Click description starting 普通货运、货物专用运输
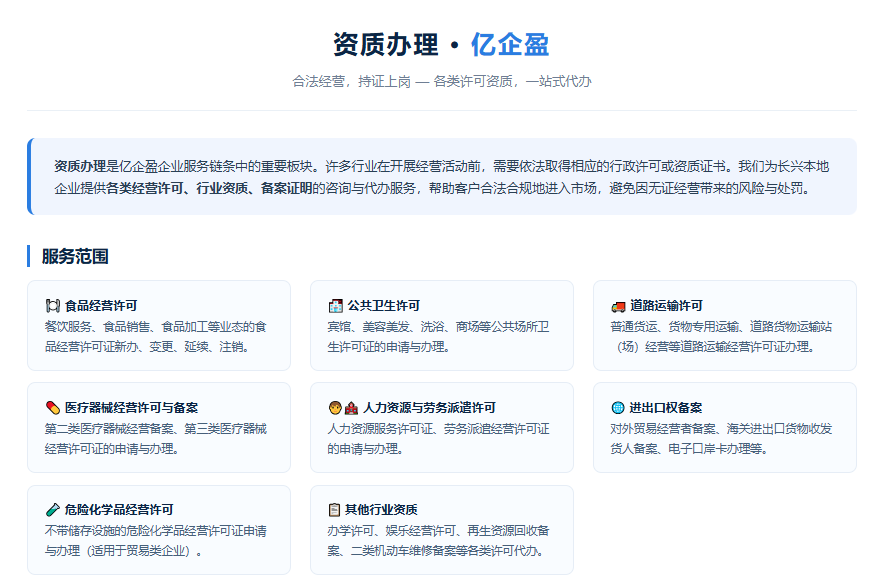887x586 pixels. pyautogui.click(x=721, y=337)
